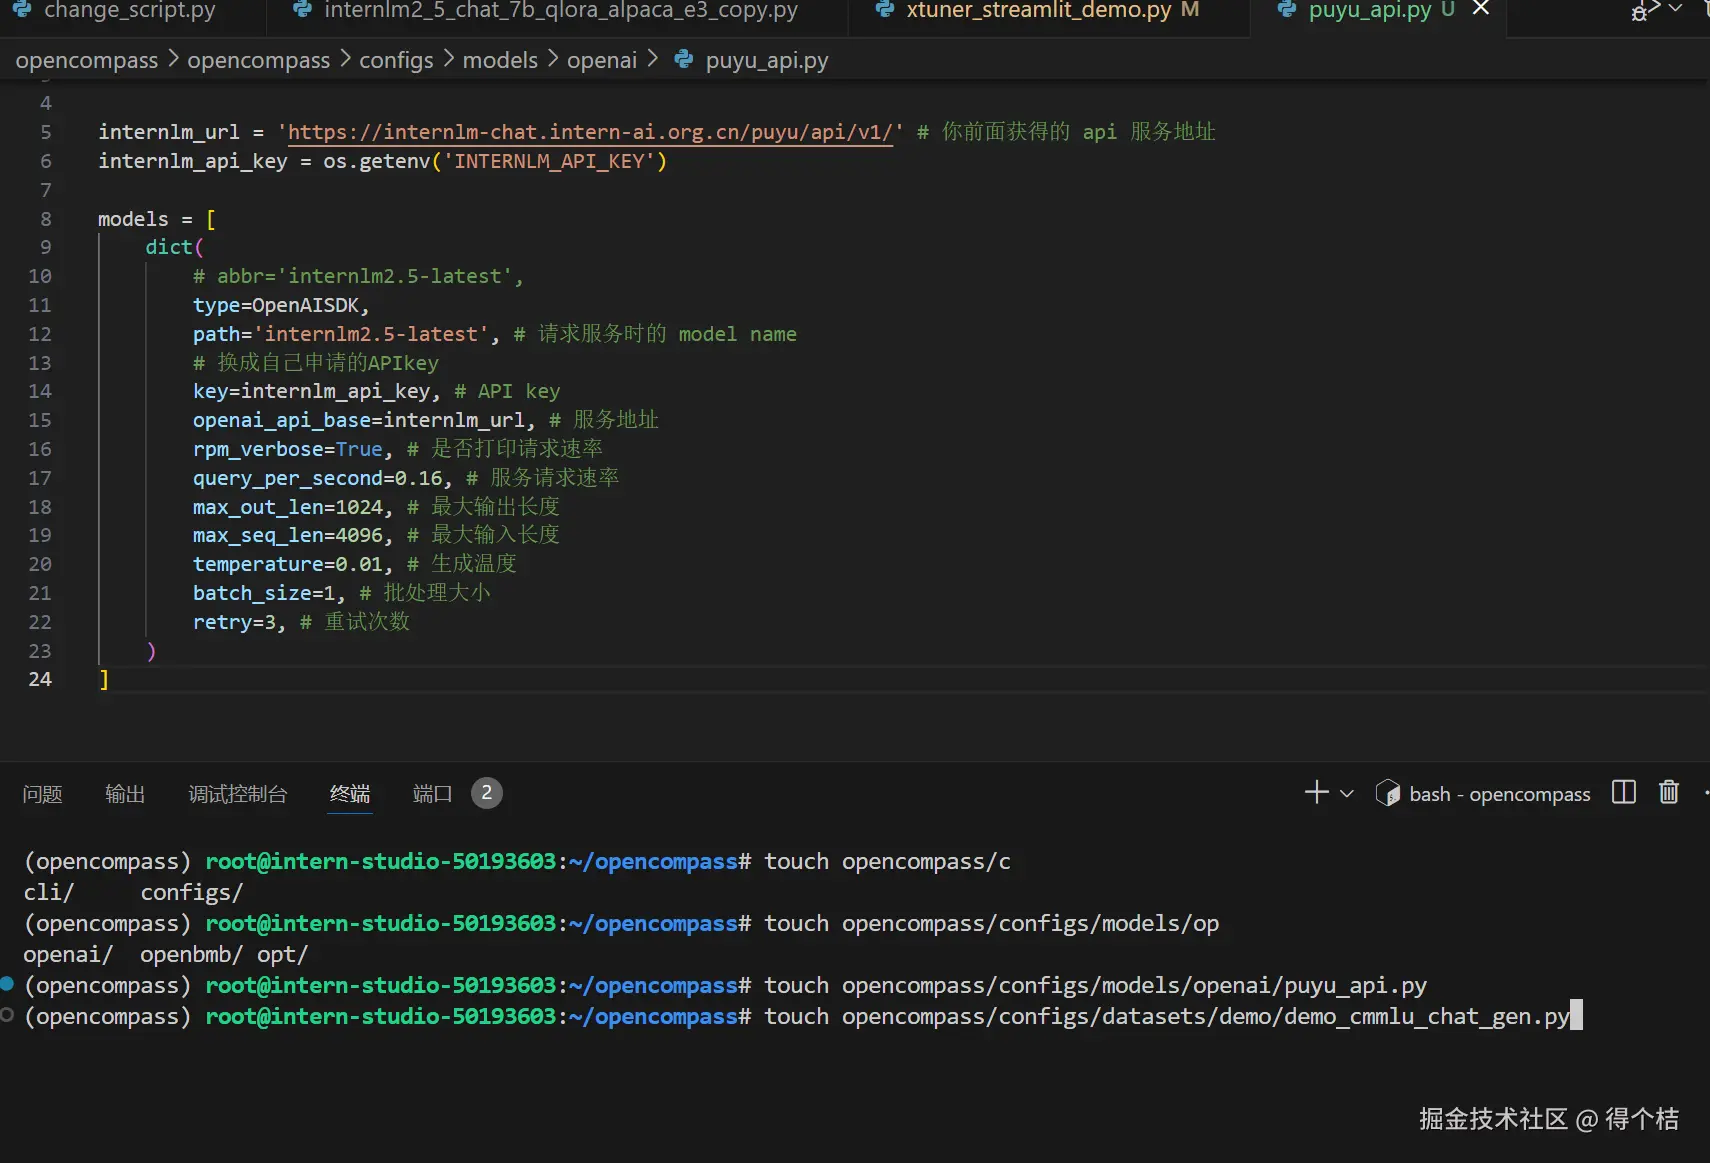Image resolution: width=1710 pixels, height=1163 pixels.
Task: Click the Python icon in the breadcrumb
Action: [684, 59]
